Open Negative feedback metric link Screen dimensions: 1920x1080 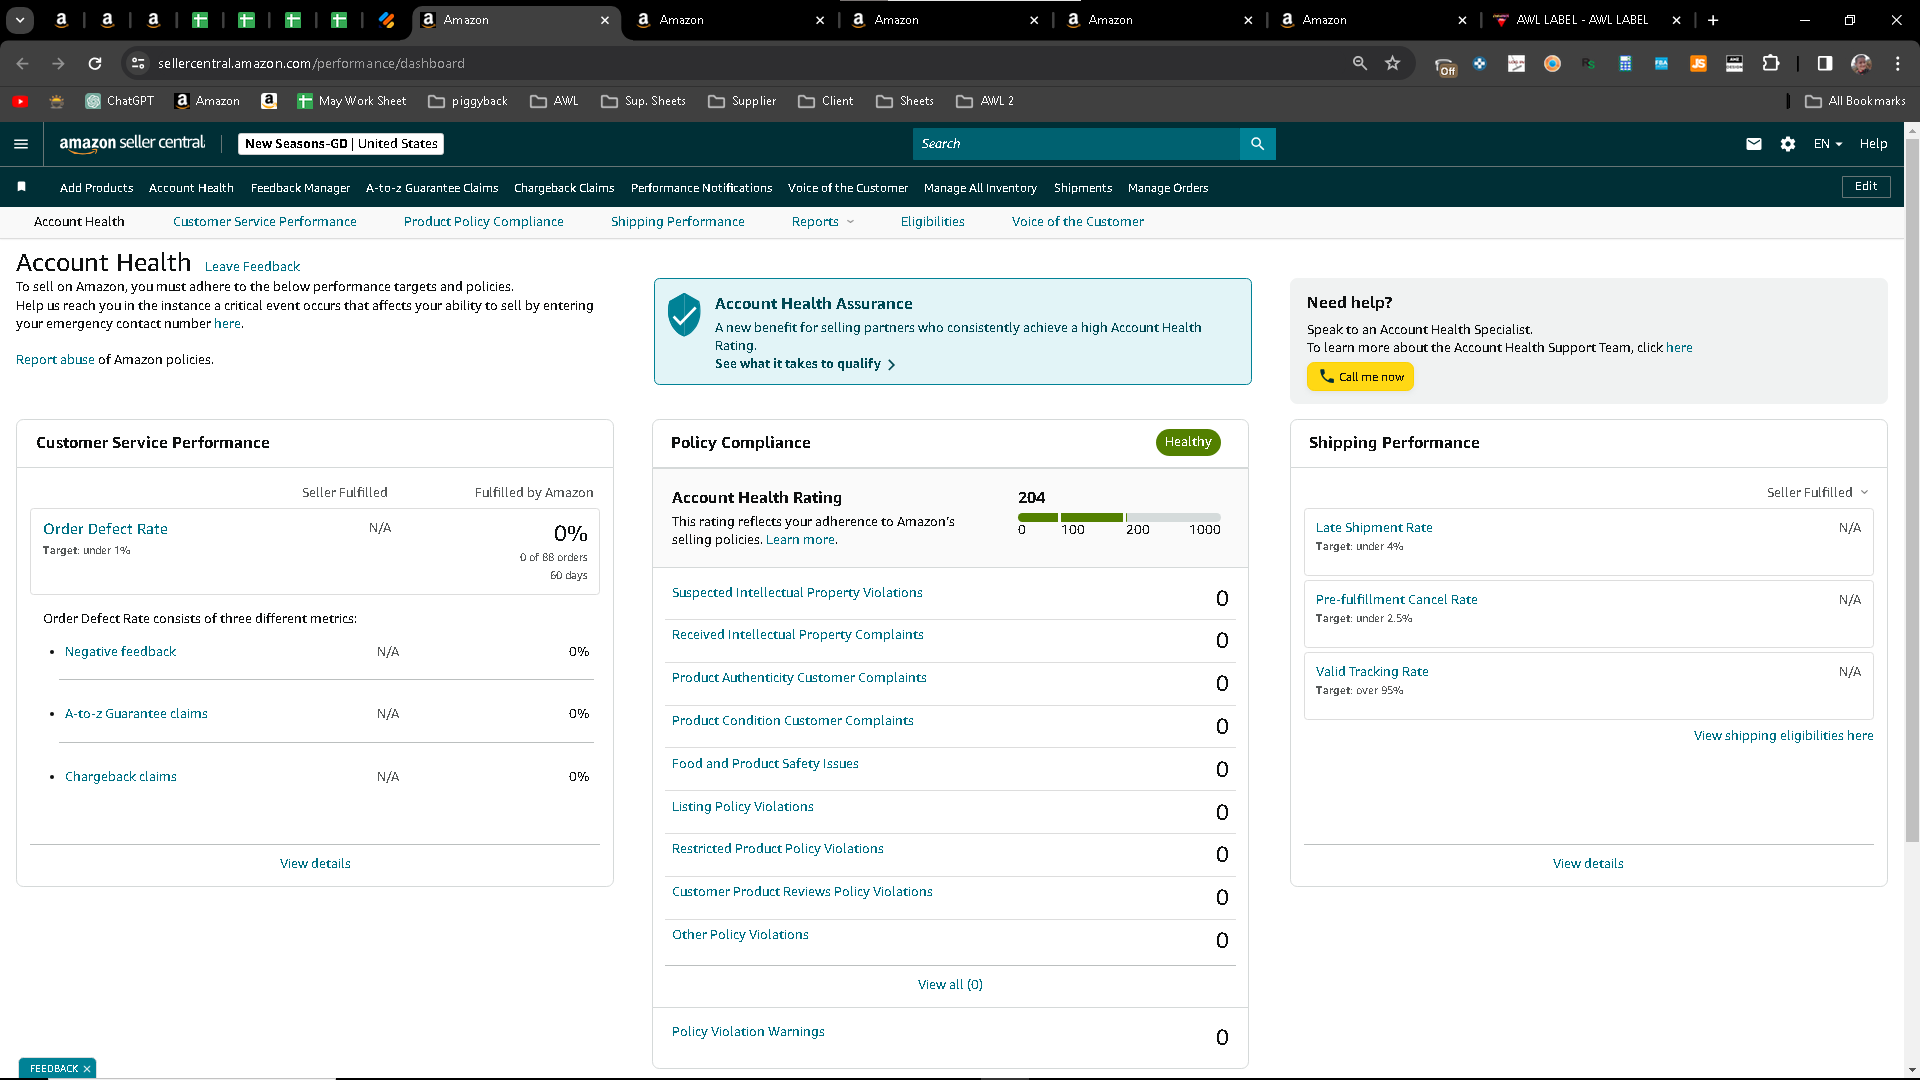coord(120,652)
